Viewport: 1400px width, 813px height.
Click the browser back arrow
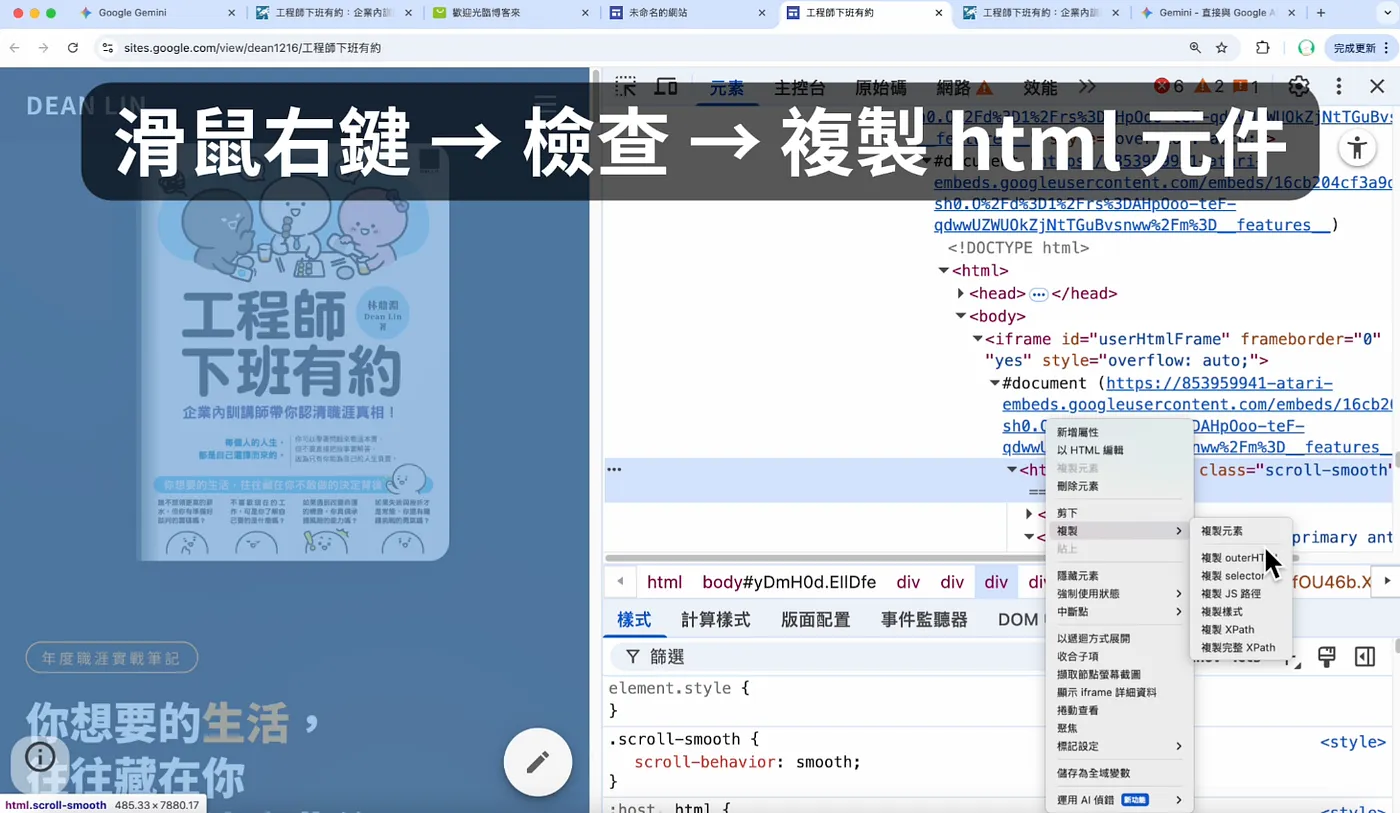14,48
